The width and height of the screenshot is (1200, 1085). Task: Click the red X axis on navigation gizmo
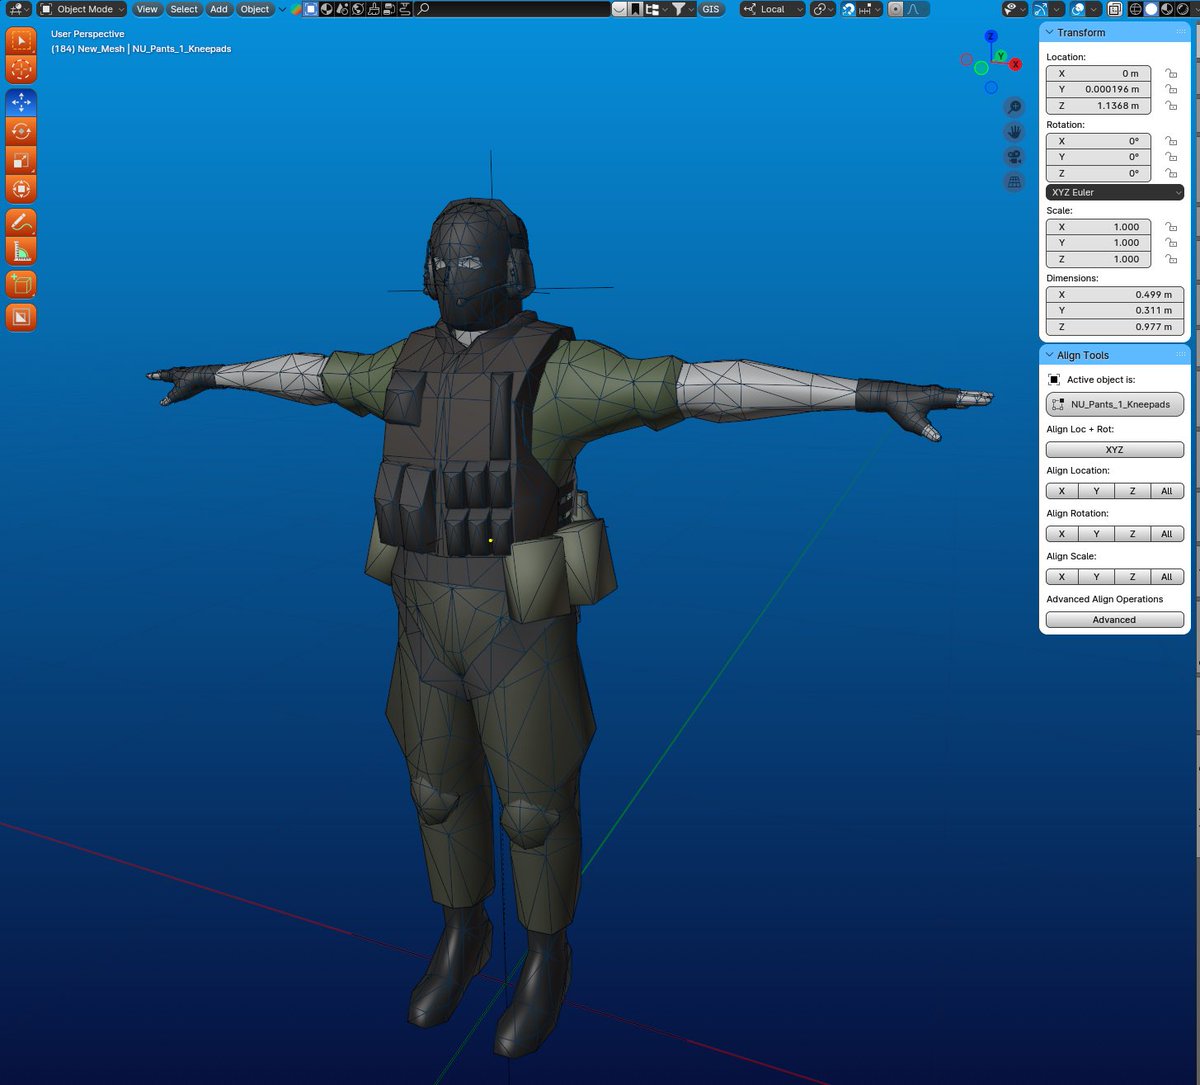(x=1015, y=64)
